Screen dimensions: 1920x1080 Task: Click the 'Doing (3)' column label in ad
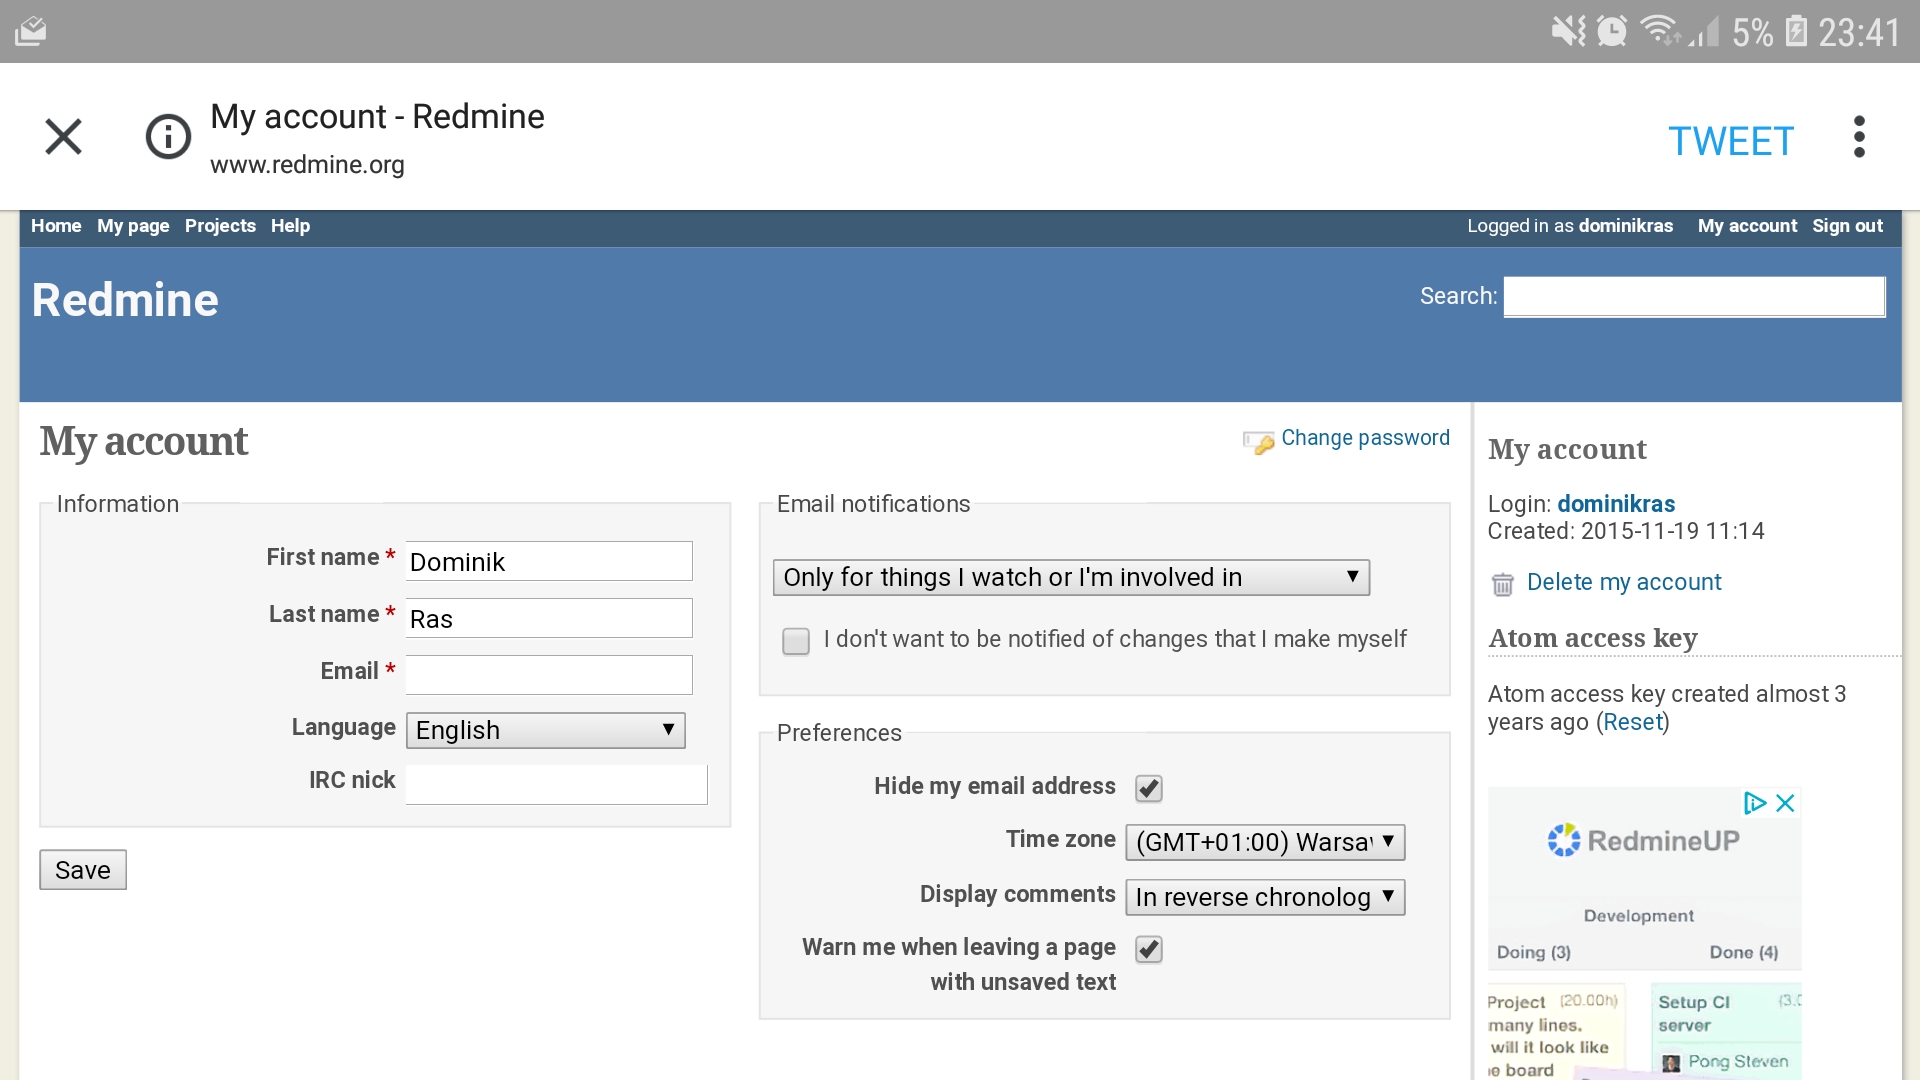(x=1533, y=953)
